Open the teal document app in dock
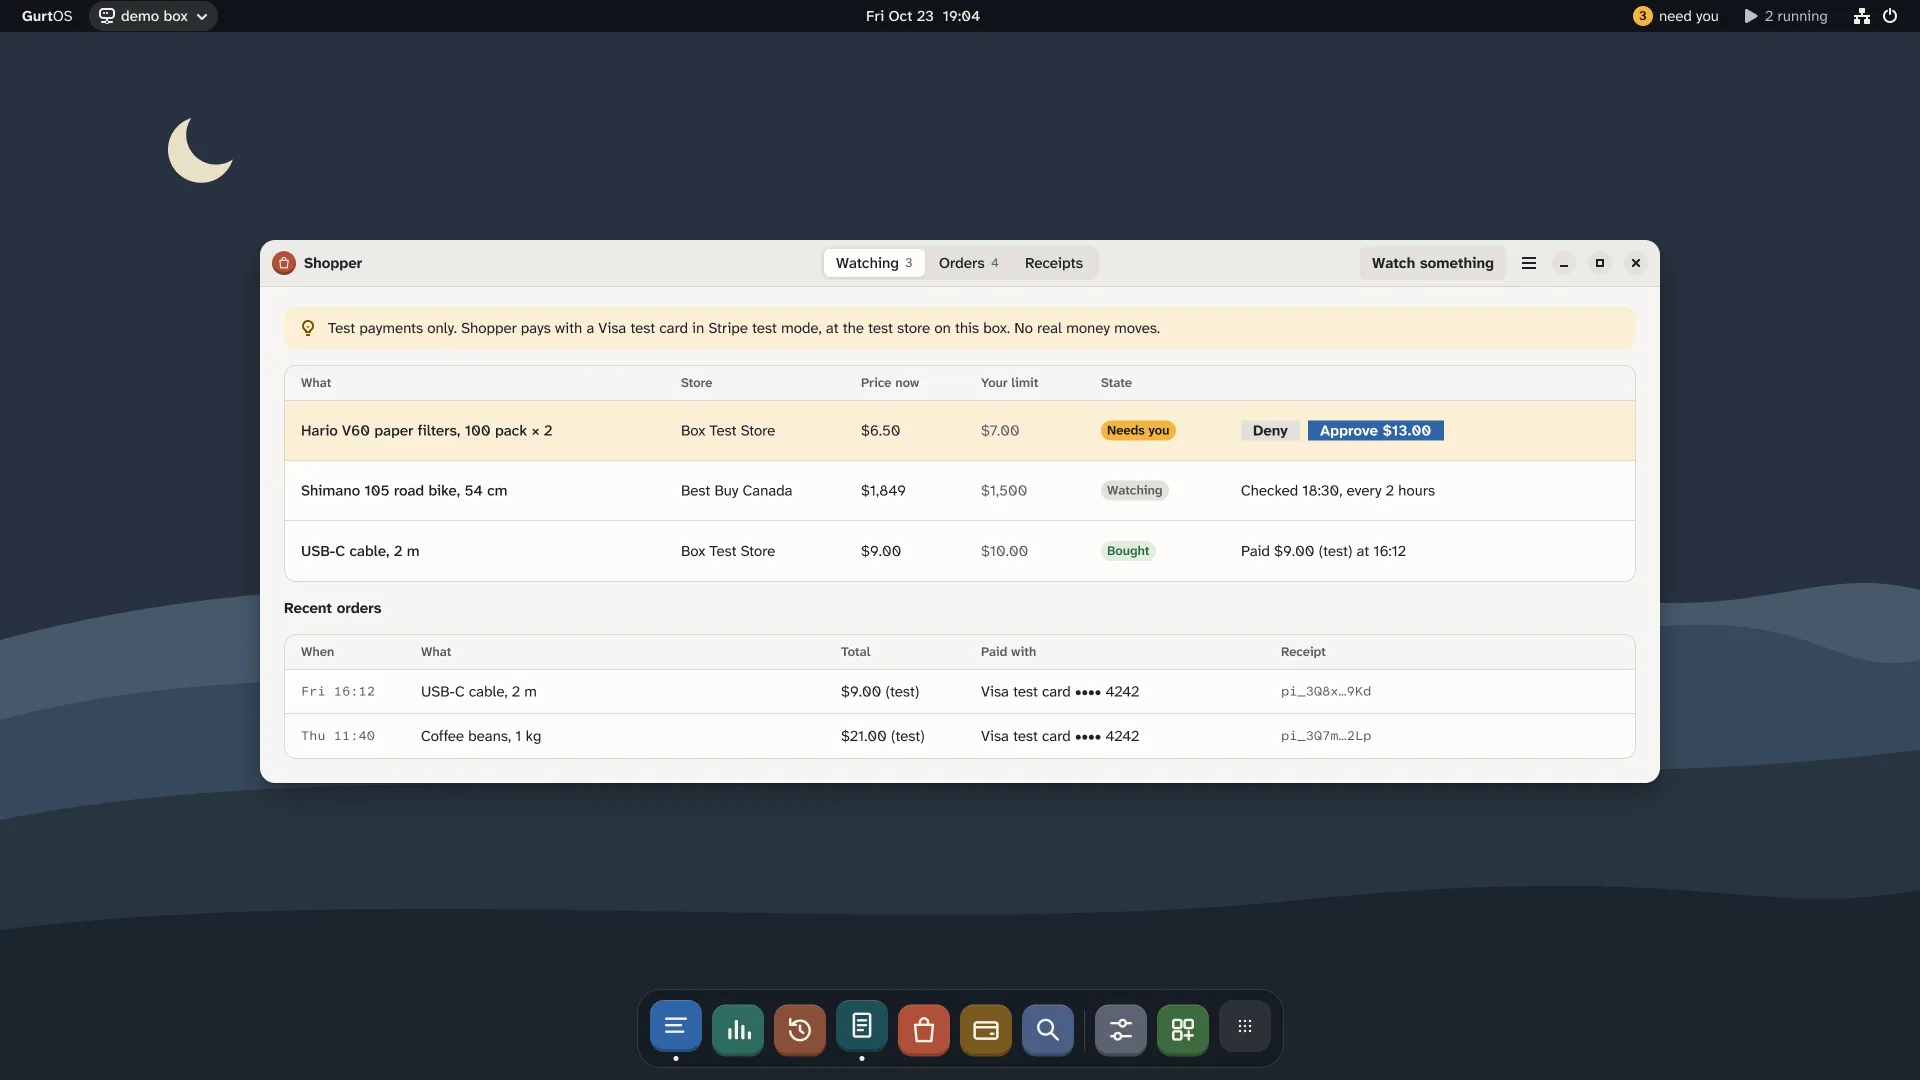This screenshot has width=1920, height=1080. pos(862,1027)
